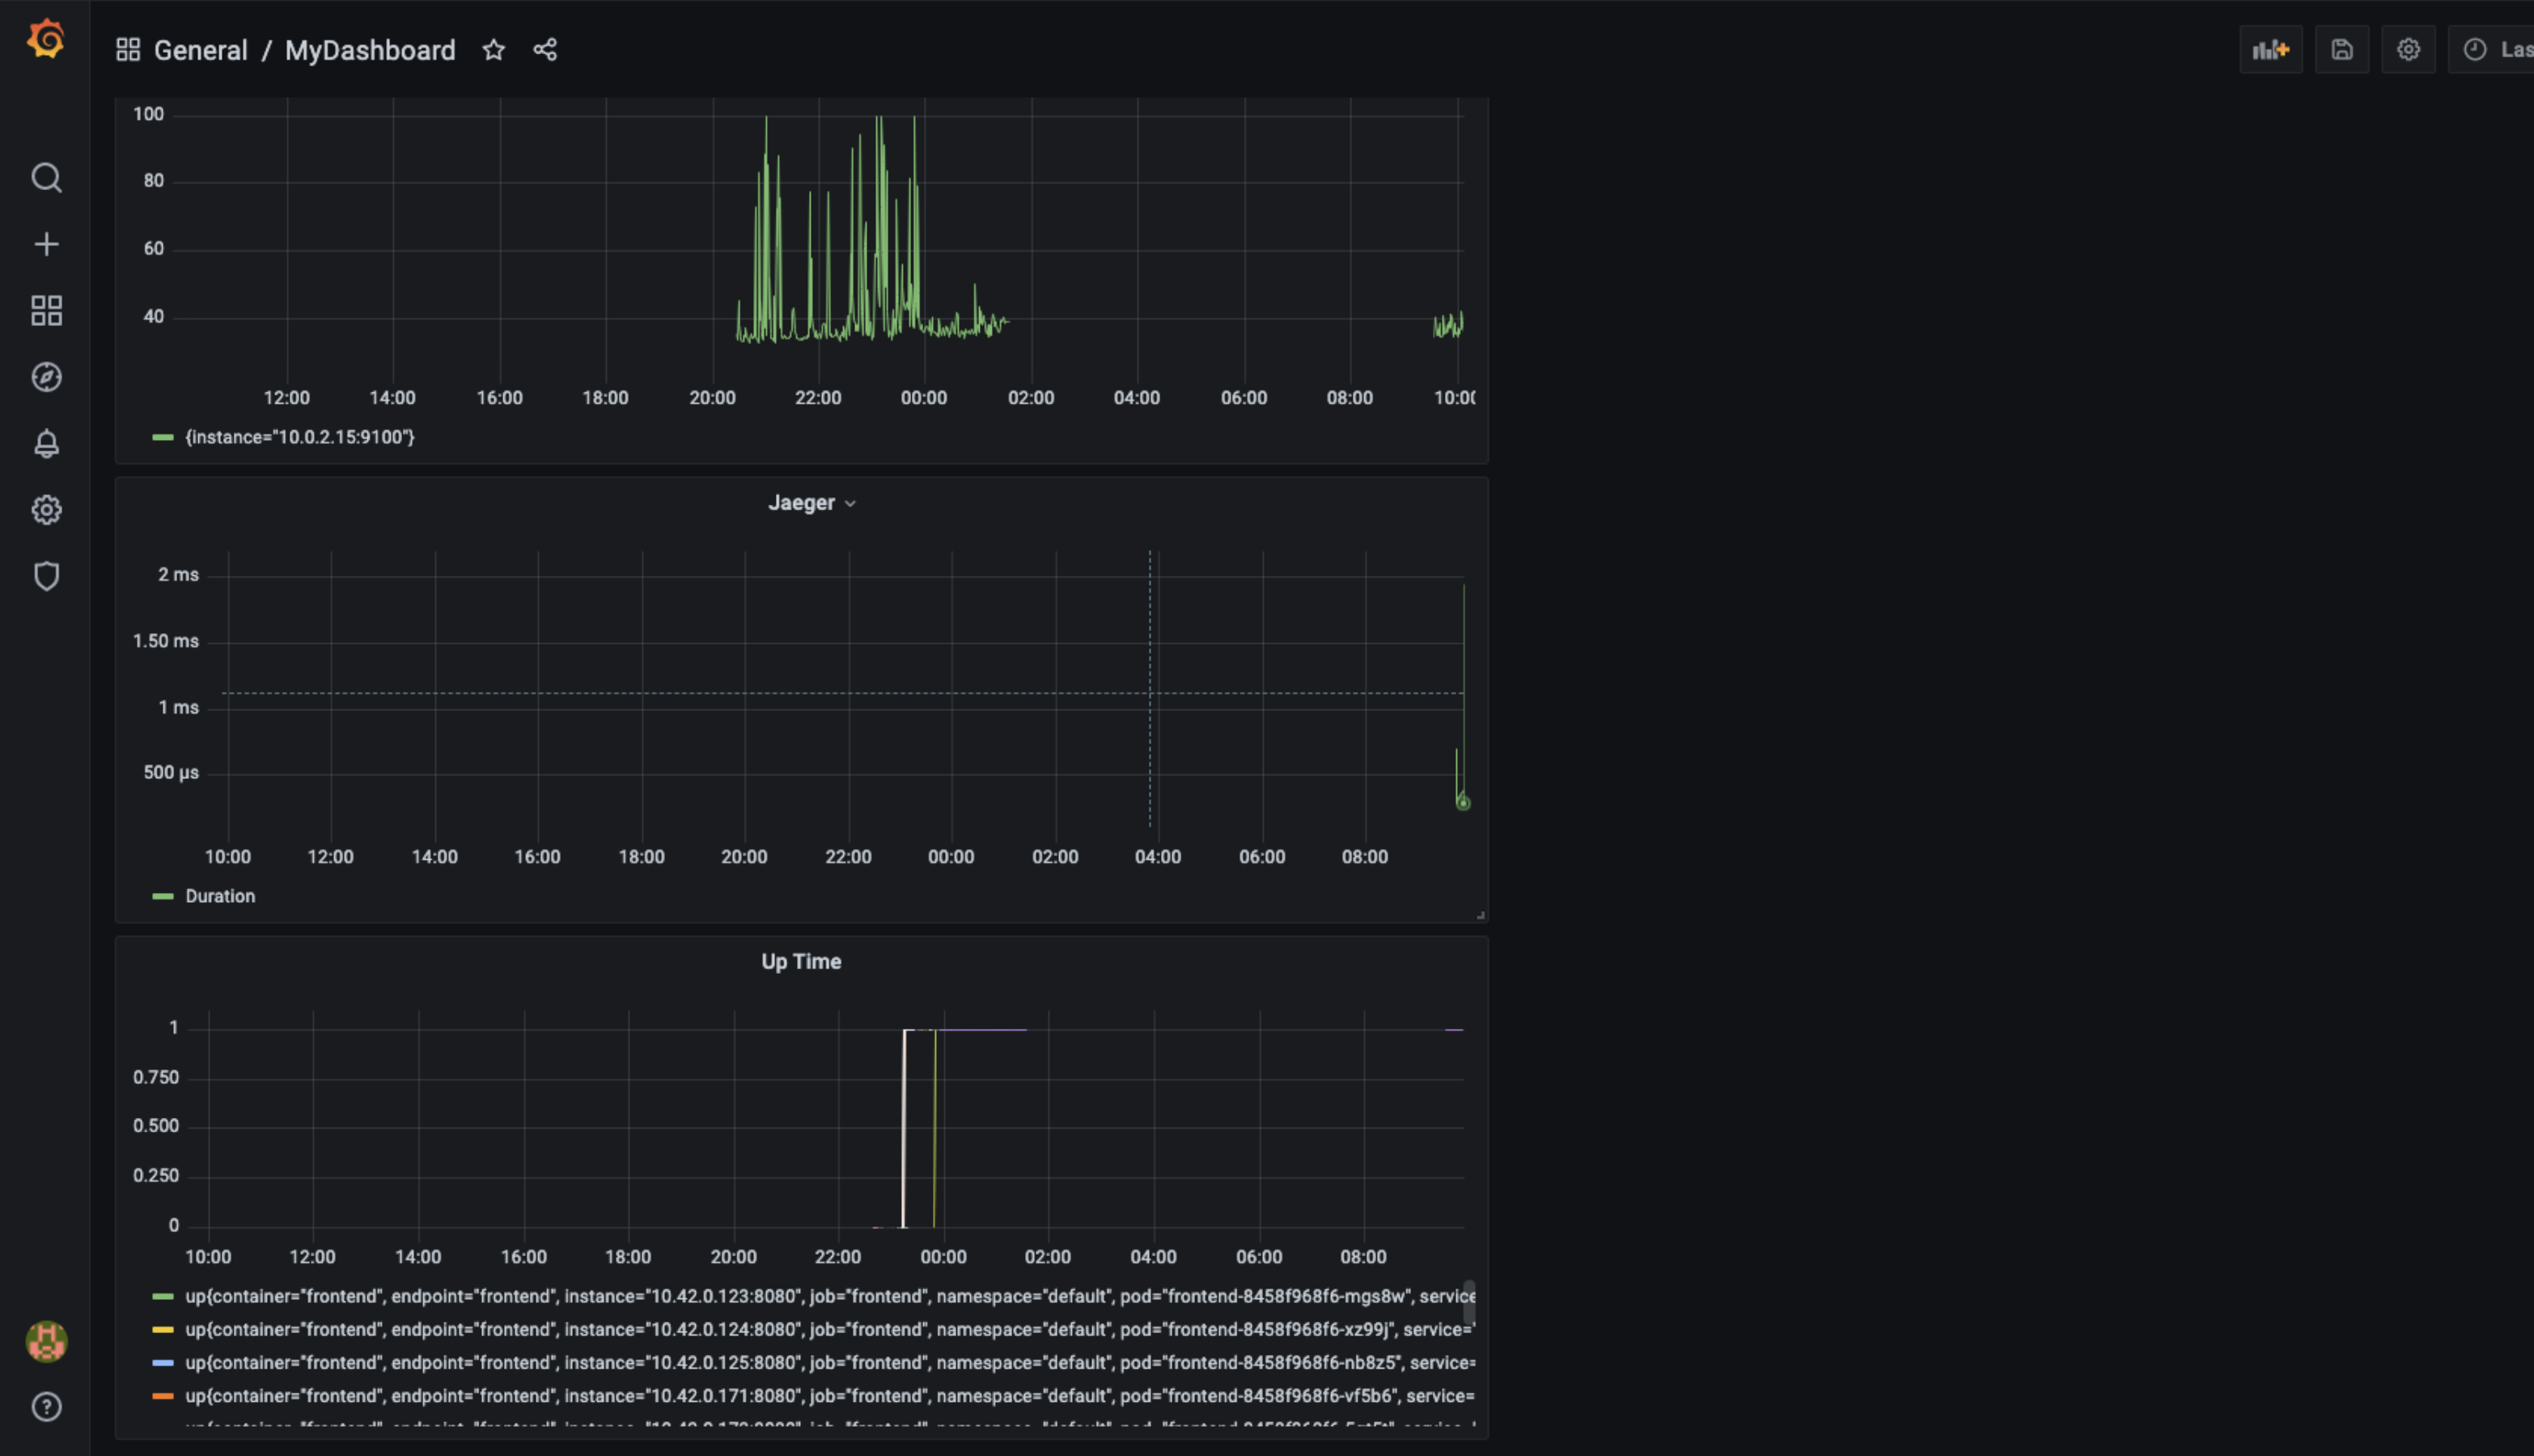This screenshot has width=2534, height=1456.
Task: Open the Configuration gear in sidebar
Action: (x=46, y=510)
